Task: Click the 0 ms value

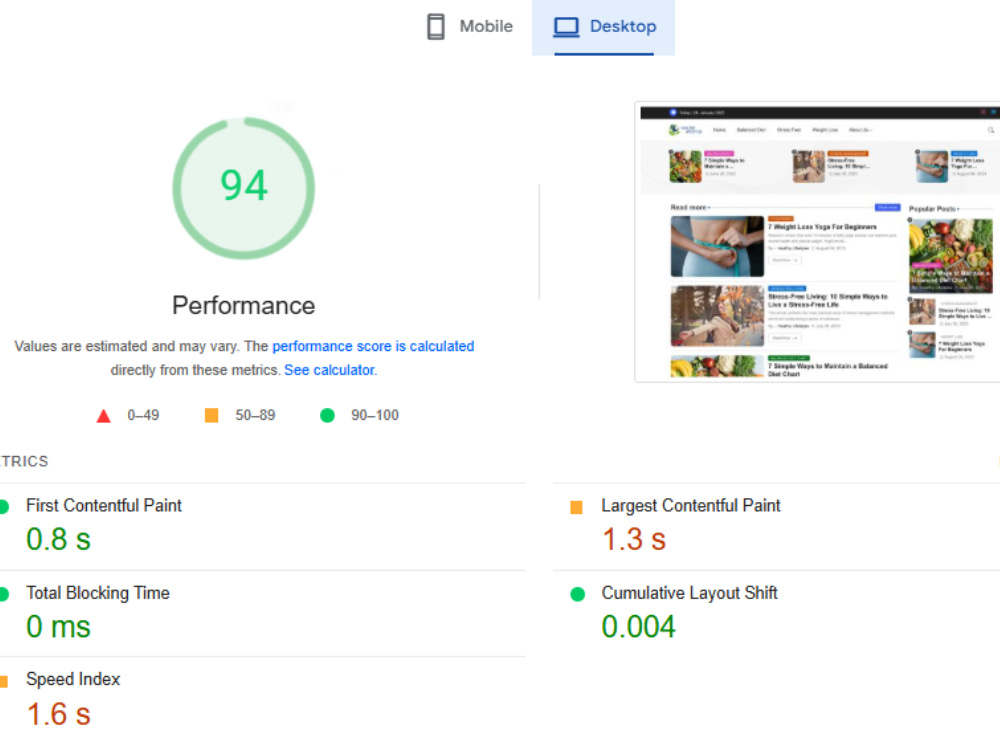Action: pyautogui.click(x=59, y=627)
